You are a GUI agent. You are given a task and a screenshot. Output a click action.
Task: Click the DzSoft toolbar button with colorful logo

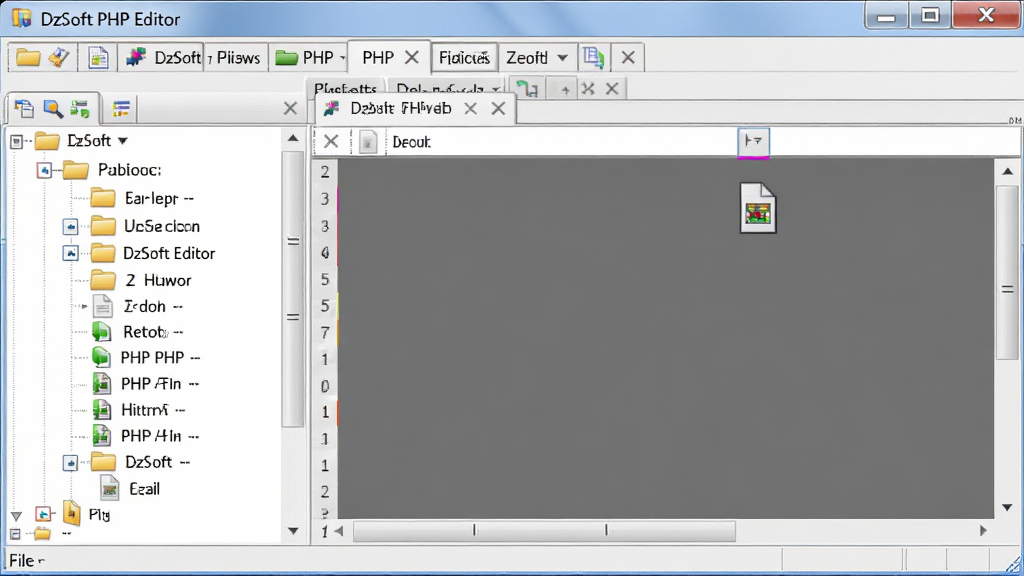click(x=163, y=57)
